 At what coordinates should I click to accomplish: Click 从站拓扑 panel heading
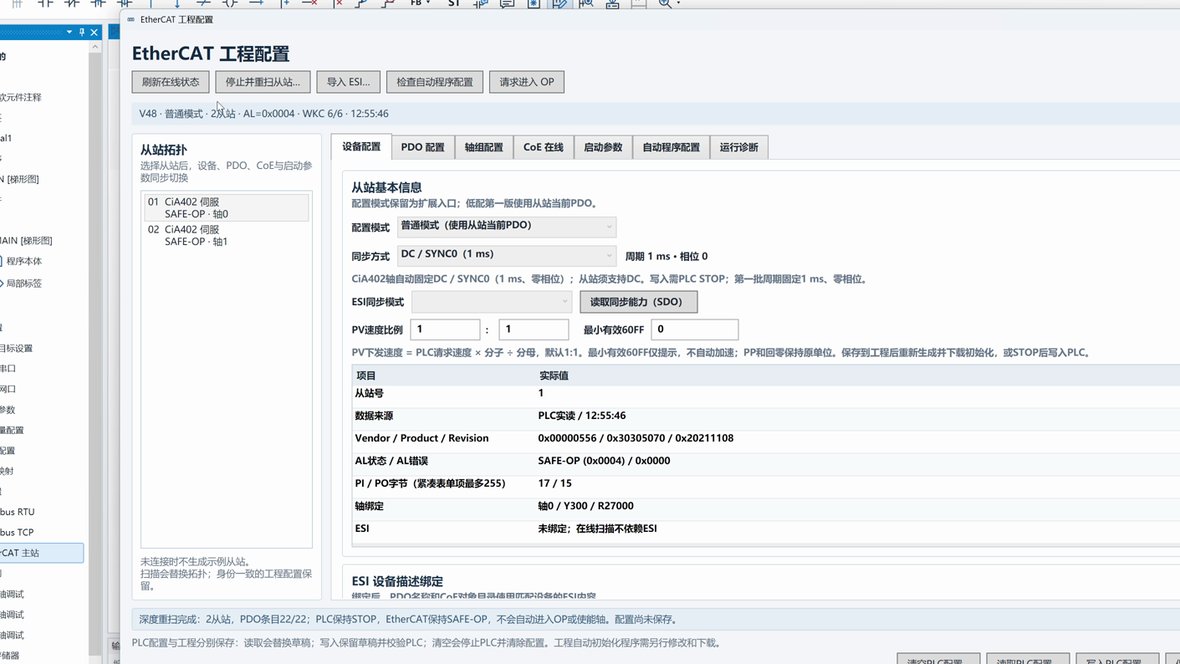(163, 150)
